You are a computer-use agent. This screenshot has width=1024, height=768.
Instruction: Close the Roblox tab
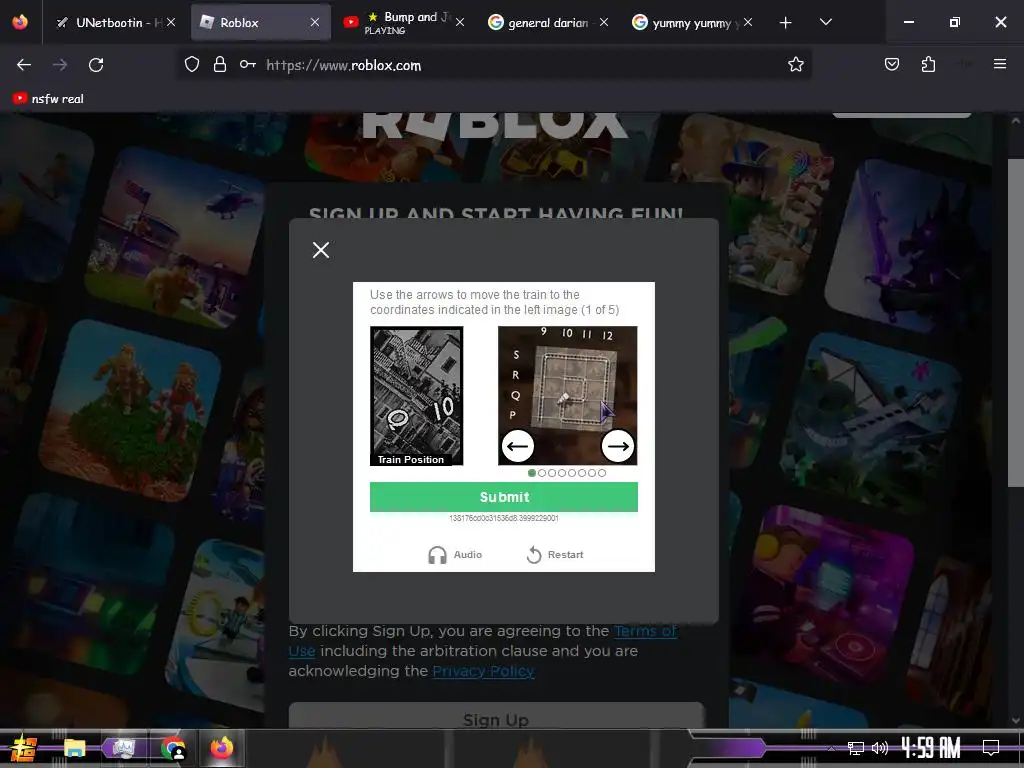point(315,22)
